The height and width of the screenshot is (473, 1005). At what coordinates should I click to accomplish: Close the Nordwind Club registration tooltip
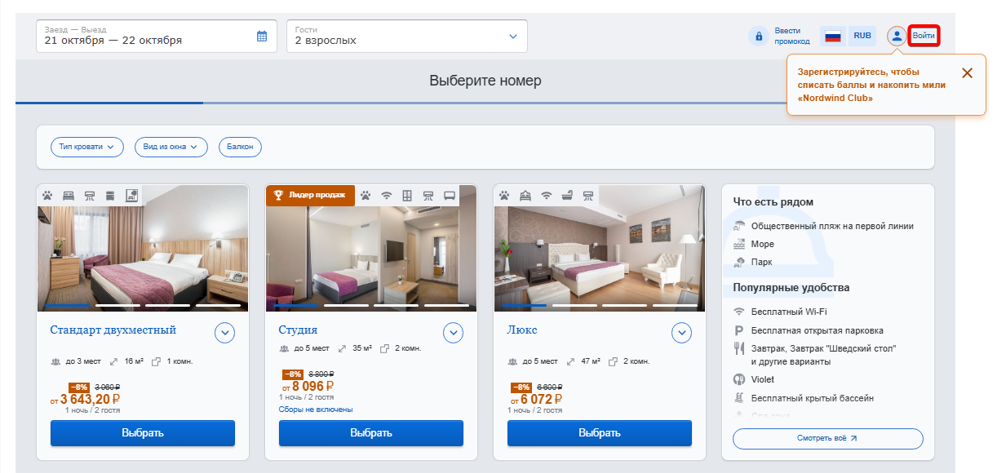coord(967,73)
